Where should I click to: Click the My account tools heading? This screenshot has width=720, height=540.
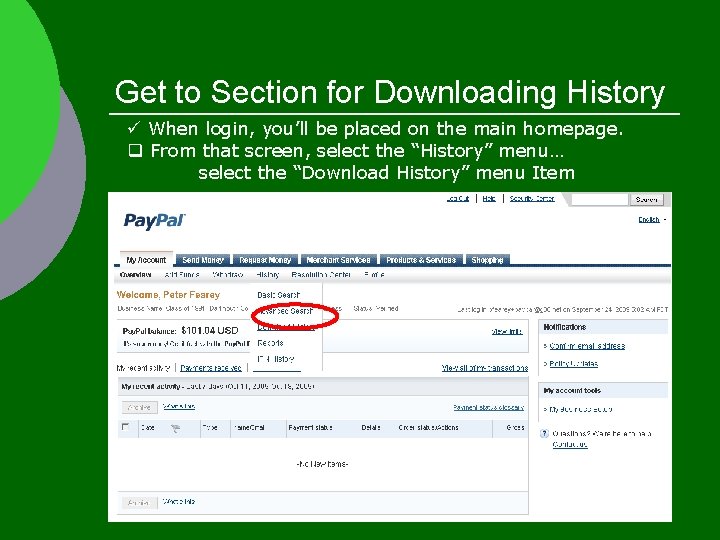point(572,390)
